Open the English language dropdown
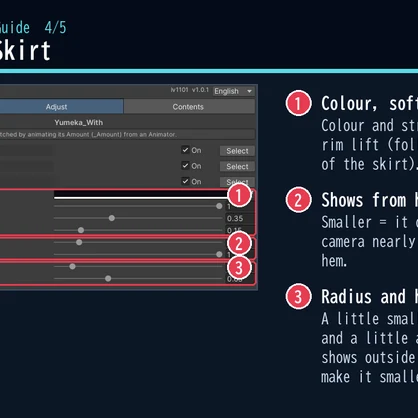Image resolution: width=418 pixels, height=418 pixels. 234,91
